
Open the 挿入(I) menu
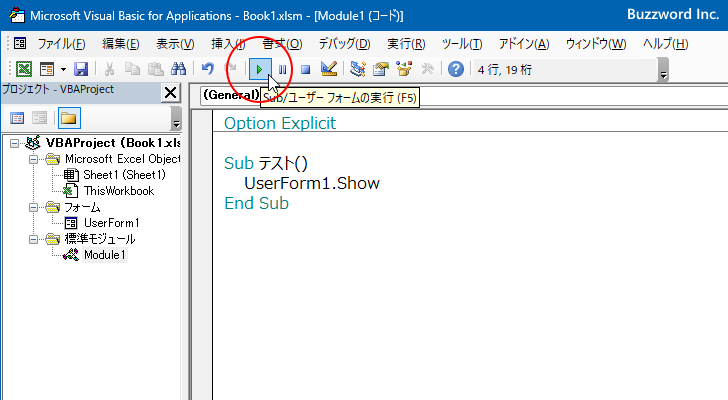(x=228, y=44)
